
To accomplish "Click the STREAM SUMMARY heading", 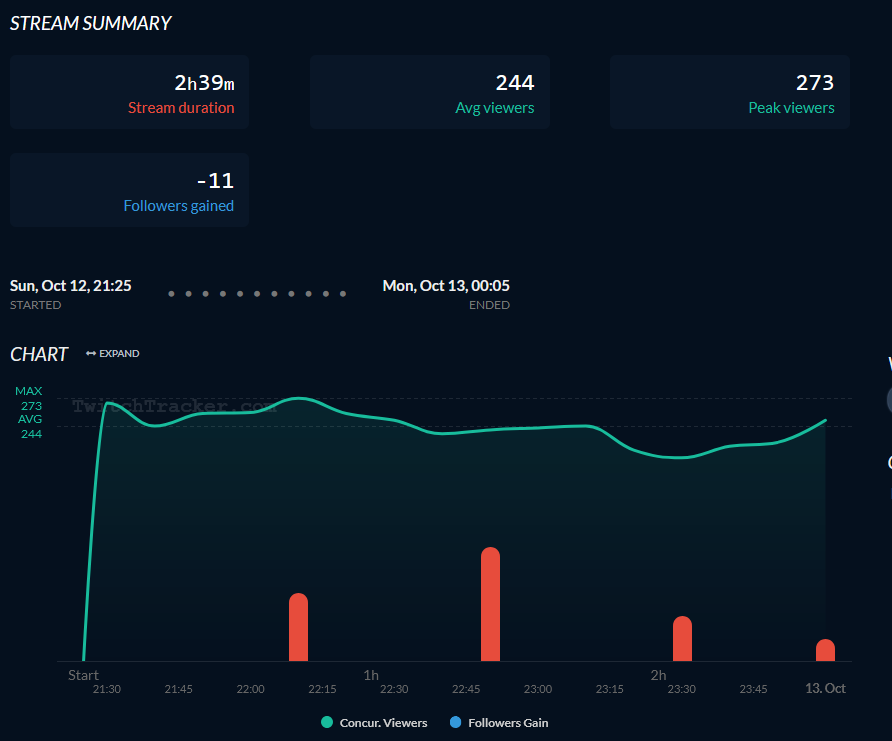I will click(90, 23).
